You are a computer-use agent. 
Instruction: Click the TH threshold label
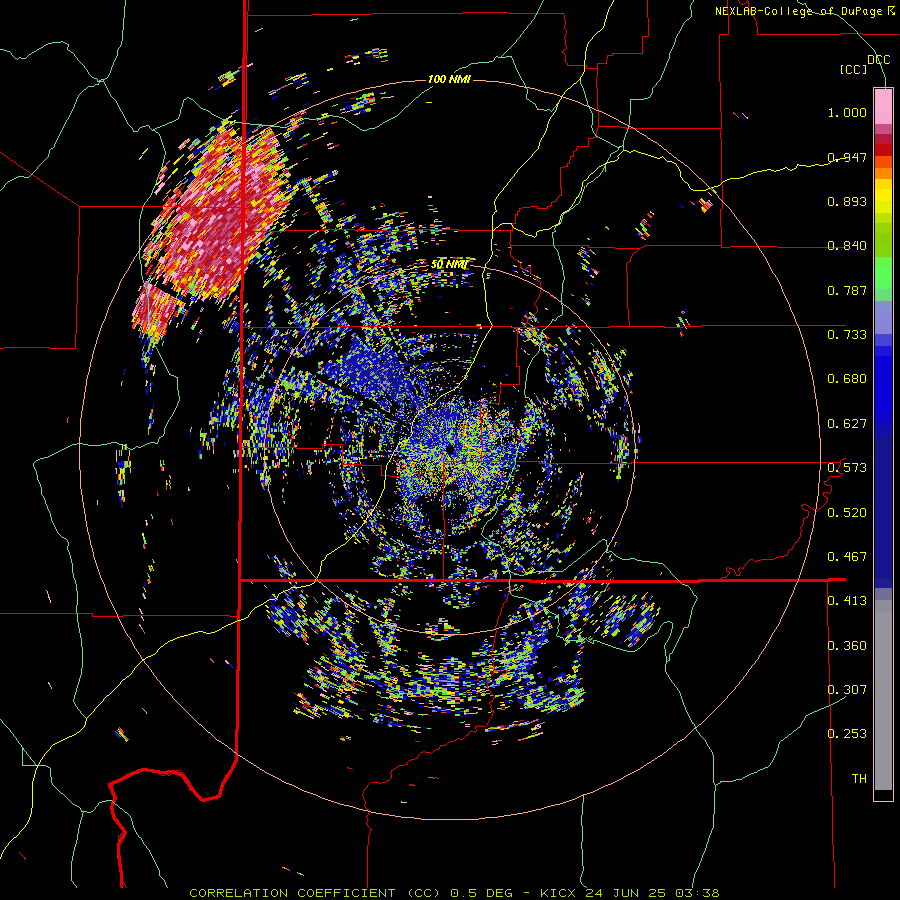(x=859, y=778)
